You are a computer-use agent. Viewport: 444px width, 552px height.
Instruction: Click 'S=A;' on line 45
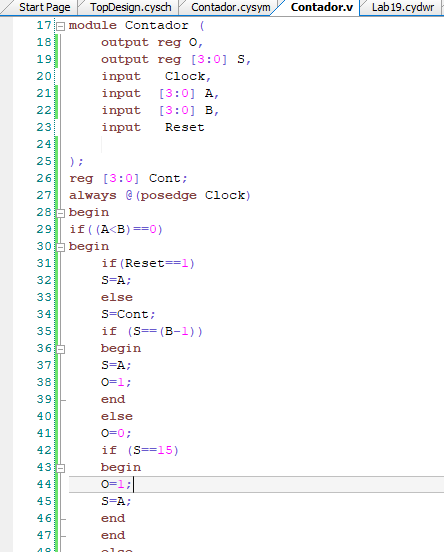116,501
